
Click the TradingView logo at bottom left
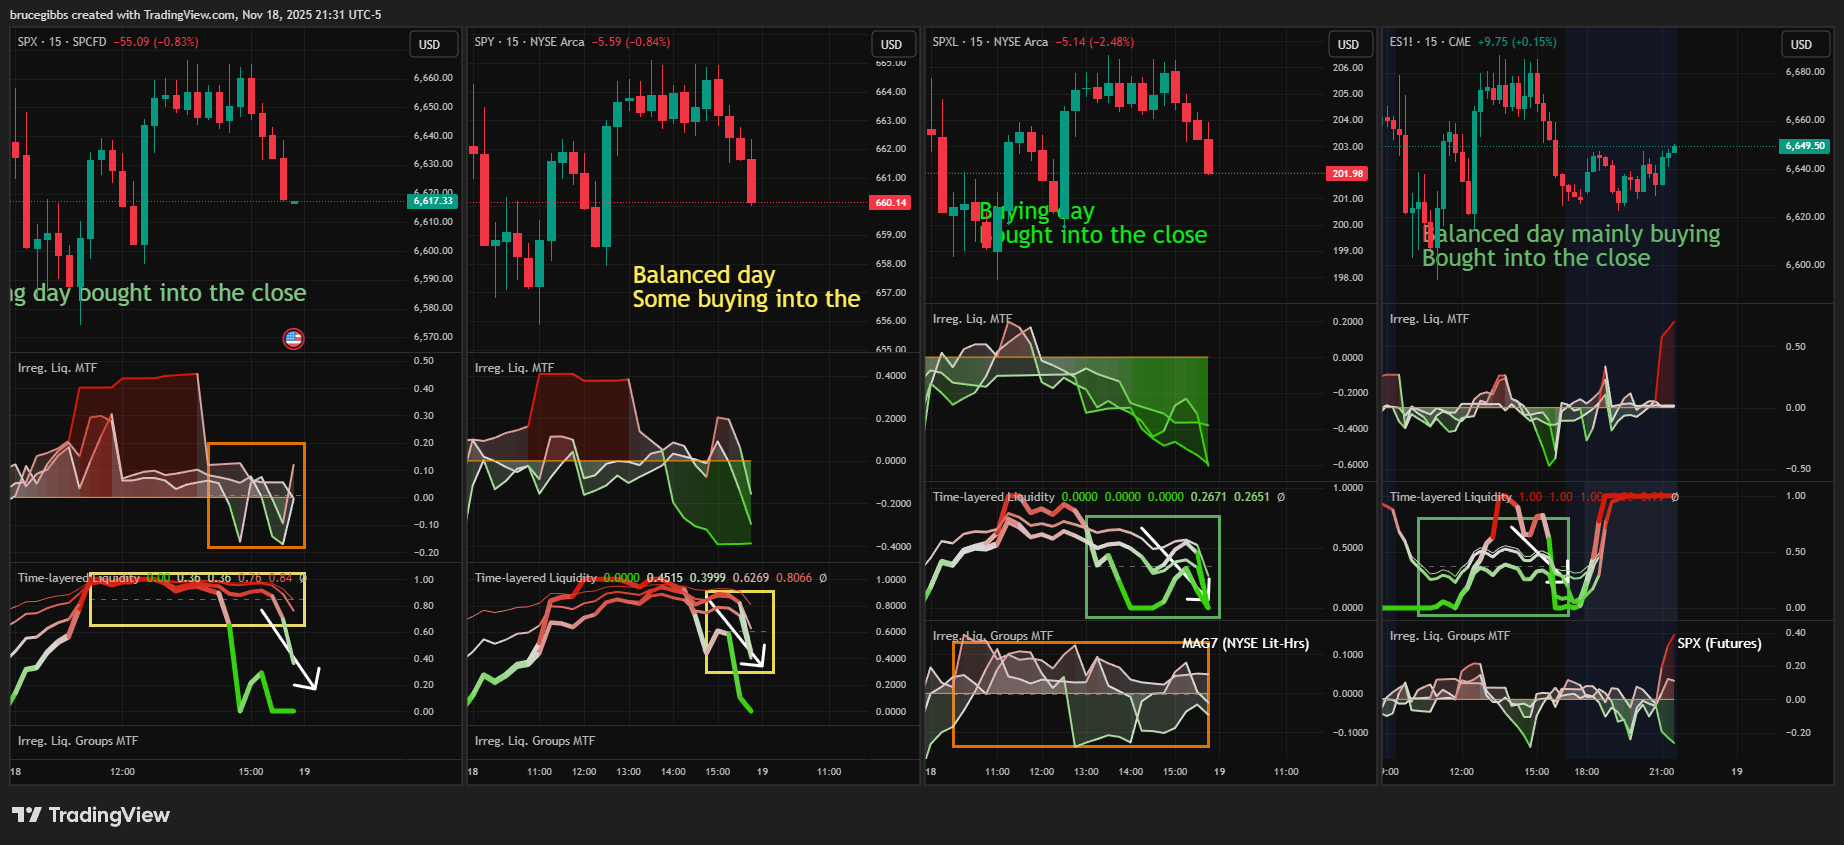91,815
